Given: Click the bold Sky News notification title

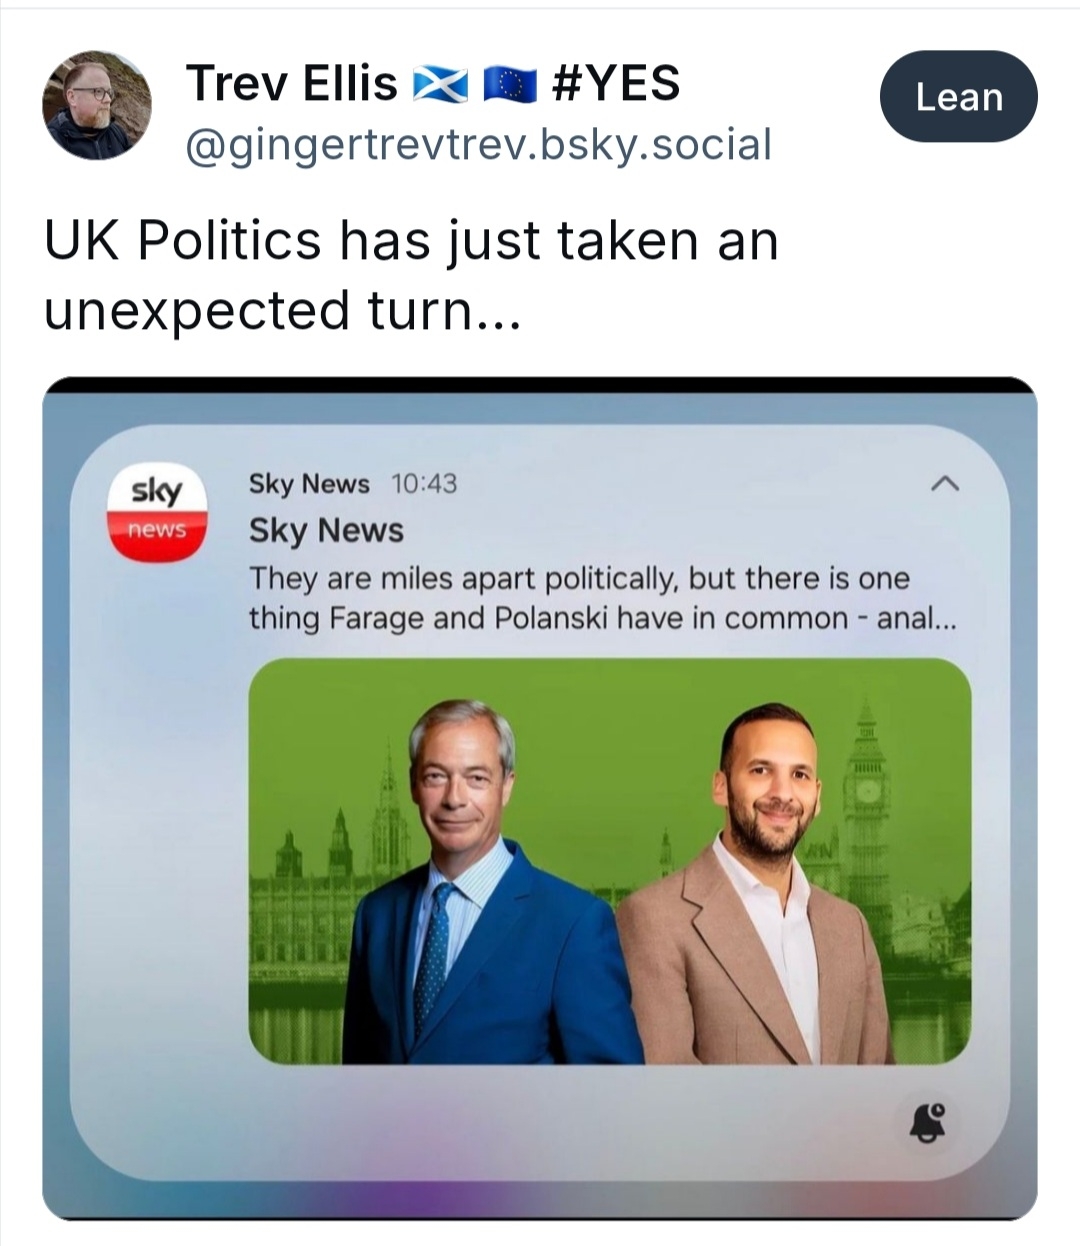Looking at the screenshot, I should click(326, 530).
